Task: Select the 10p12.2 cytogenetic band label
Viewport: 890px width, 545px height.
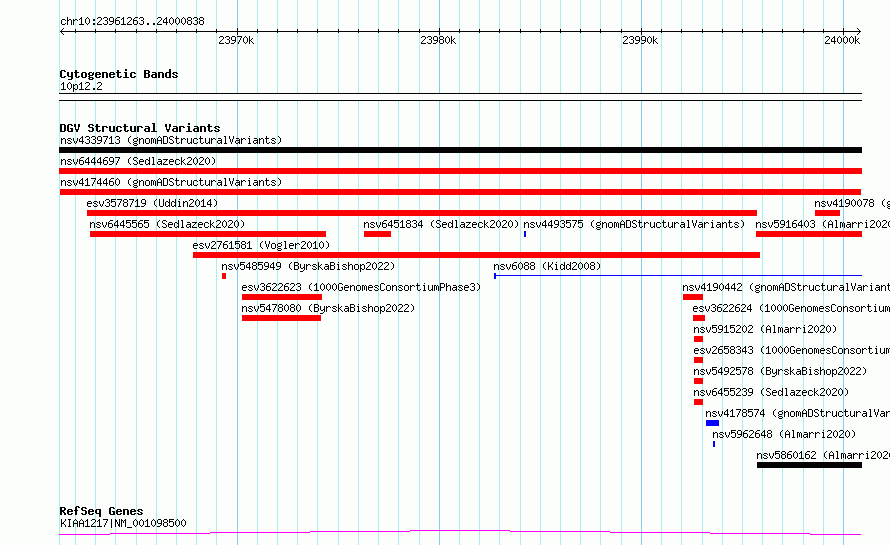Action: point(81,86)
